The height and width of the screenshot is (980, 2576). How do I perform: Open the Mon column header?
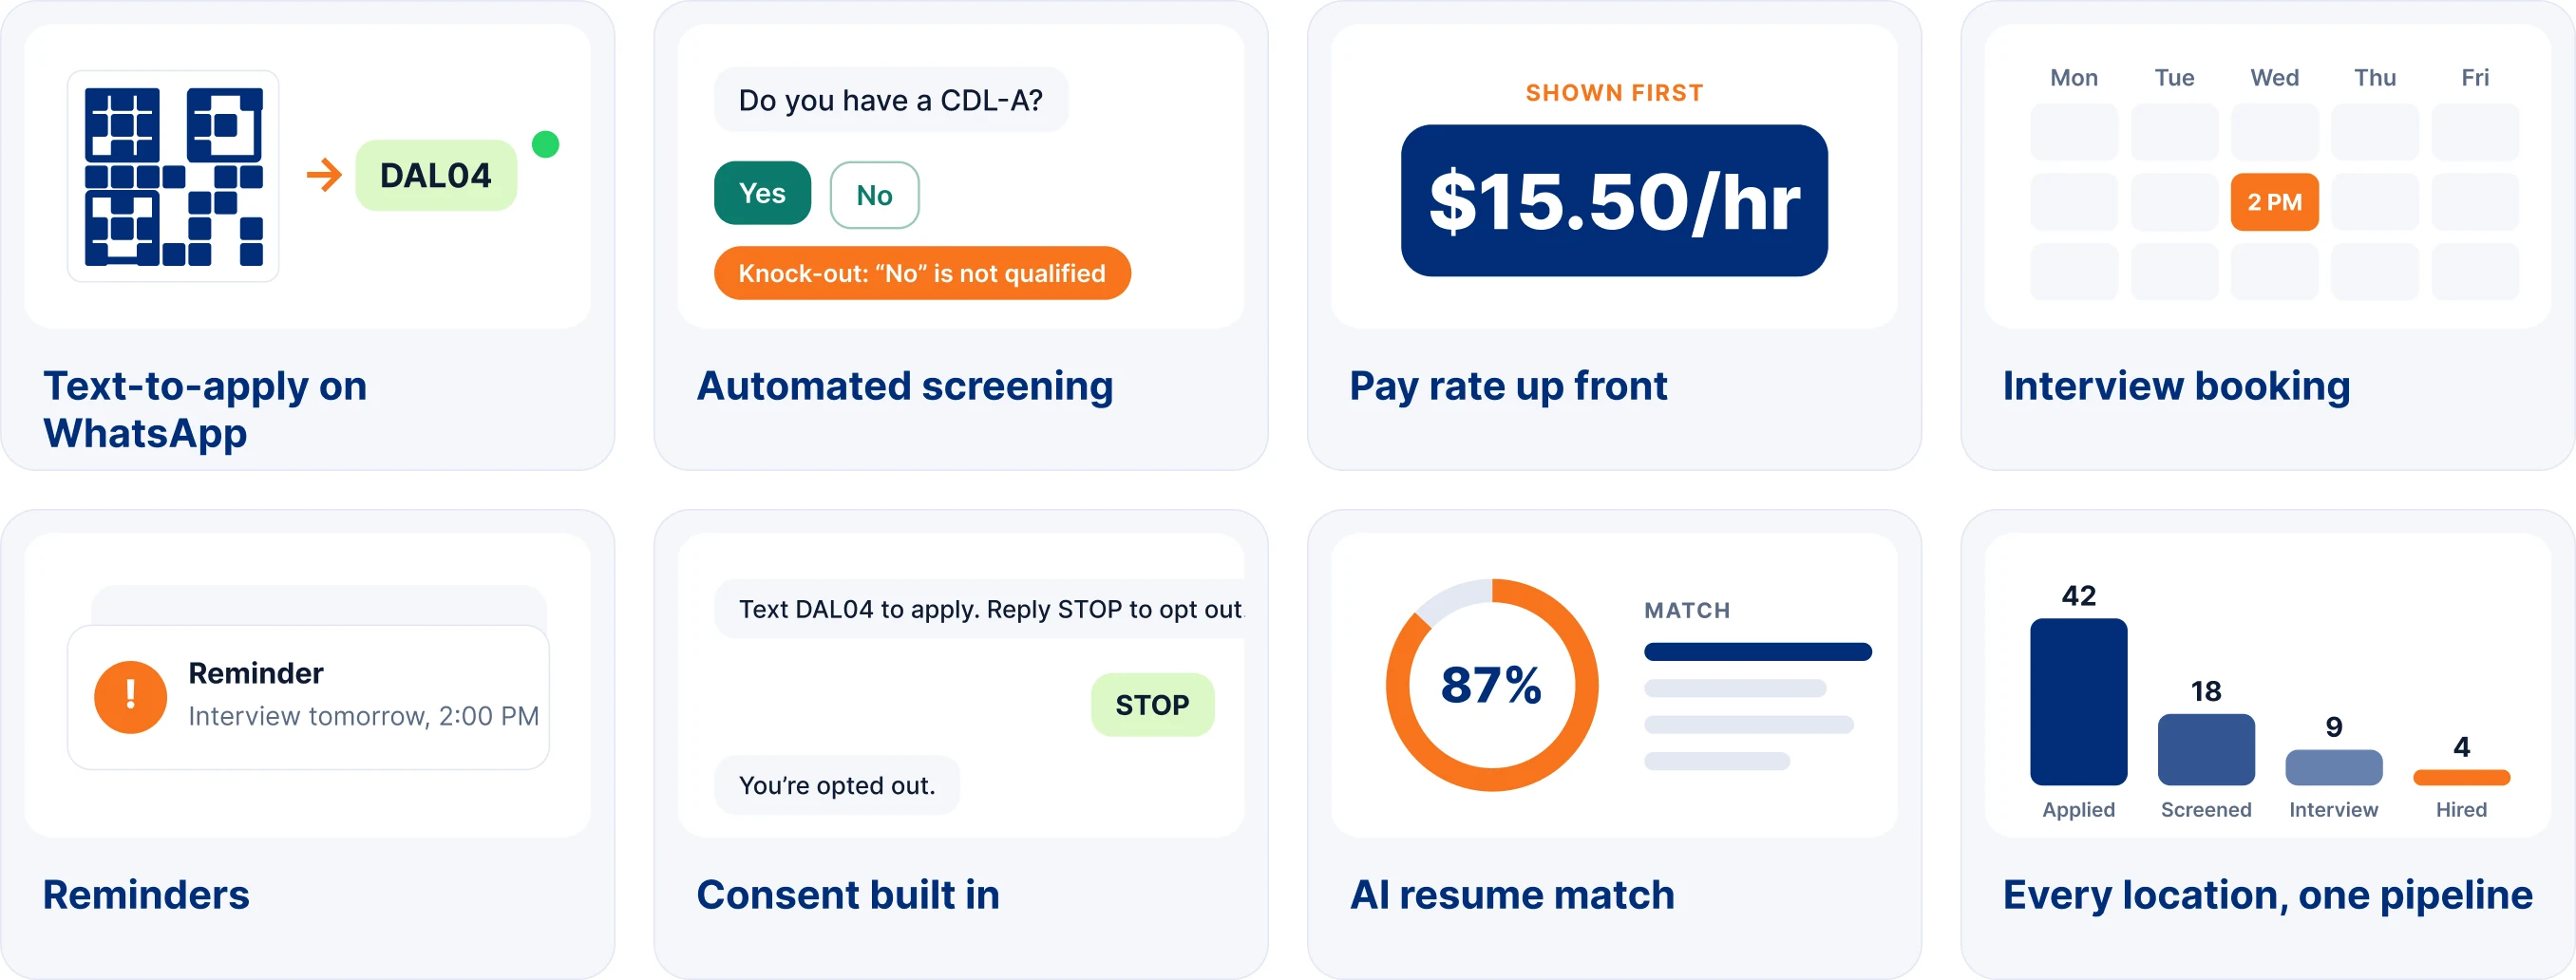point(2074,77)
